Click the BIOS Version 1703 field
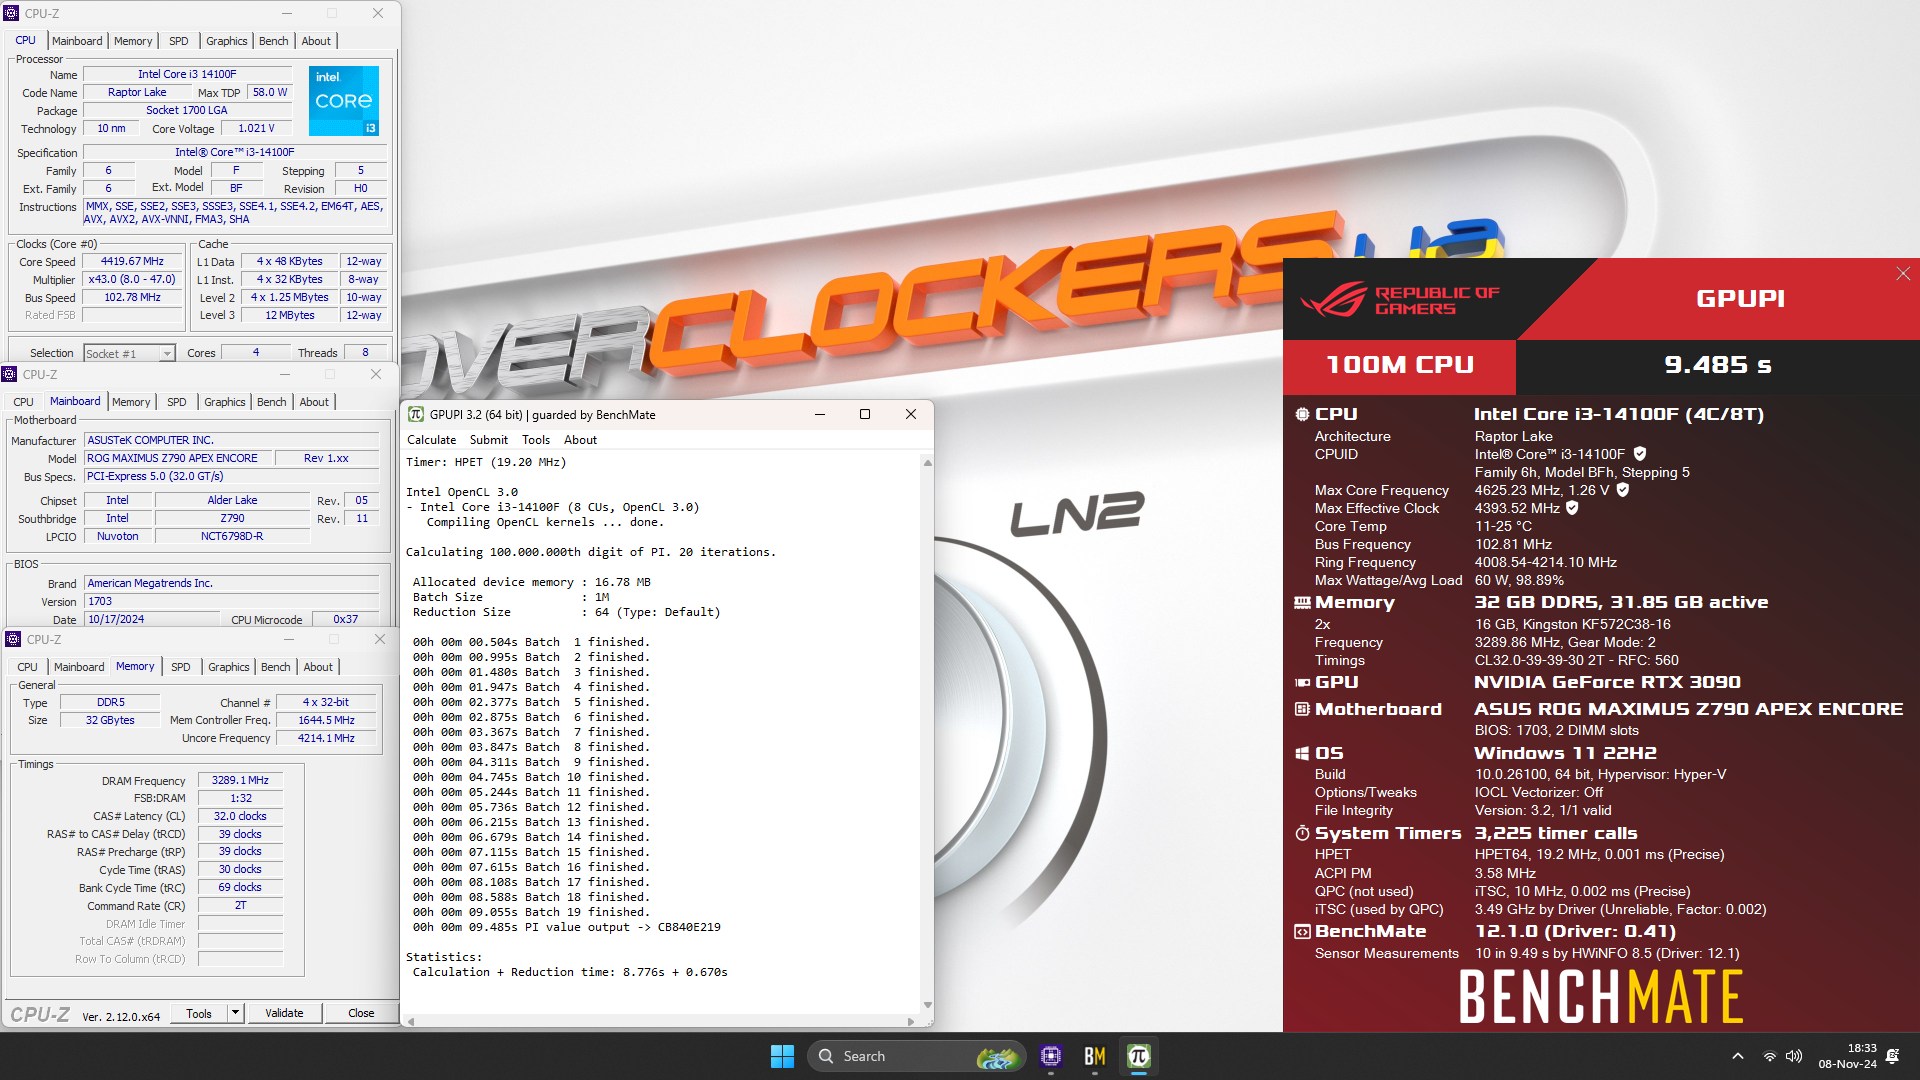Image resolution: width=1920 pixels, height=1080 pixels. pyautogui.click(x=231, y=601)
